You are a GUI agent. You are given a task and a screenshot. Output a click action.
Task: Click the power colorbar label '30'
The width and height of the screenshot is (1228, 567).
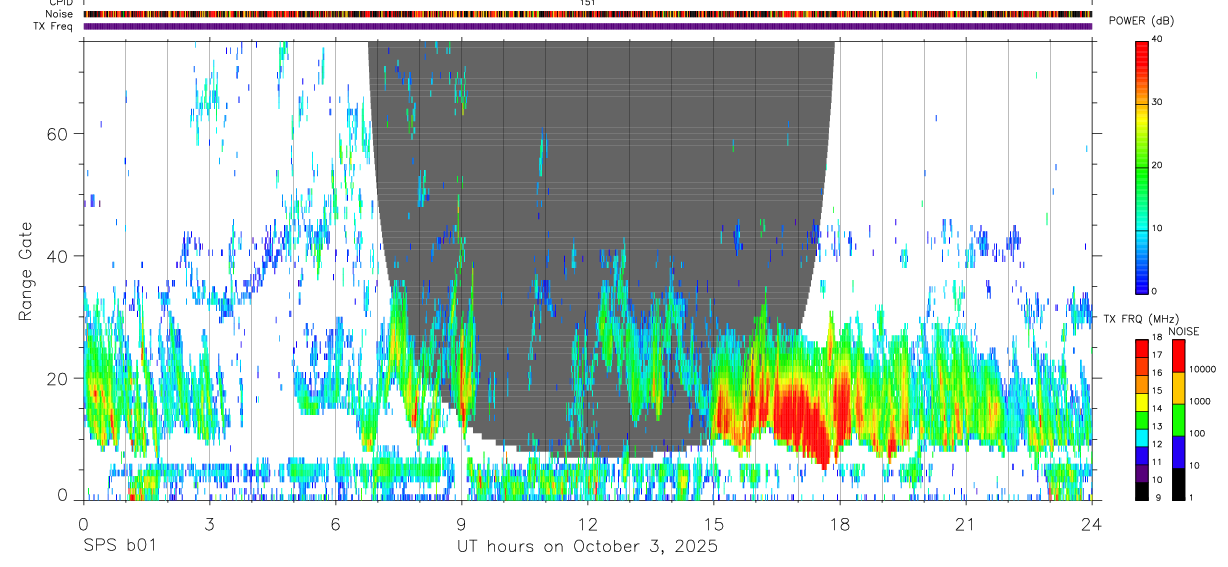(x=1157, y=102)
